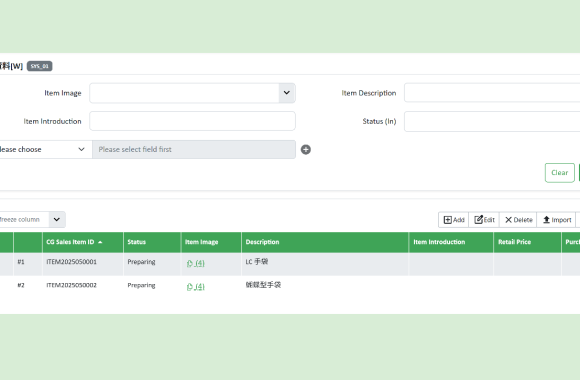The width and height of the screenshot is (580, 380).
Task: Click the SYS_01 badge
Action: [x=40, y=66]
